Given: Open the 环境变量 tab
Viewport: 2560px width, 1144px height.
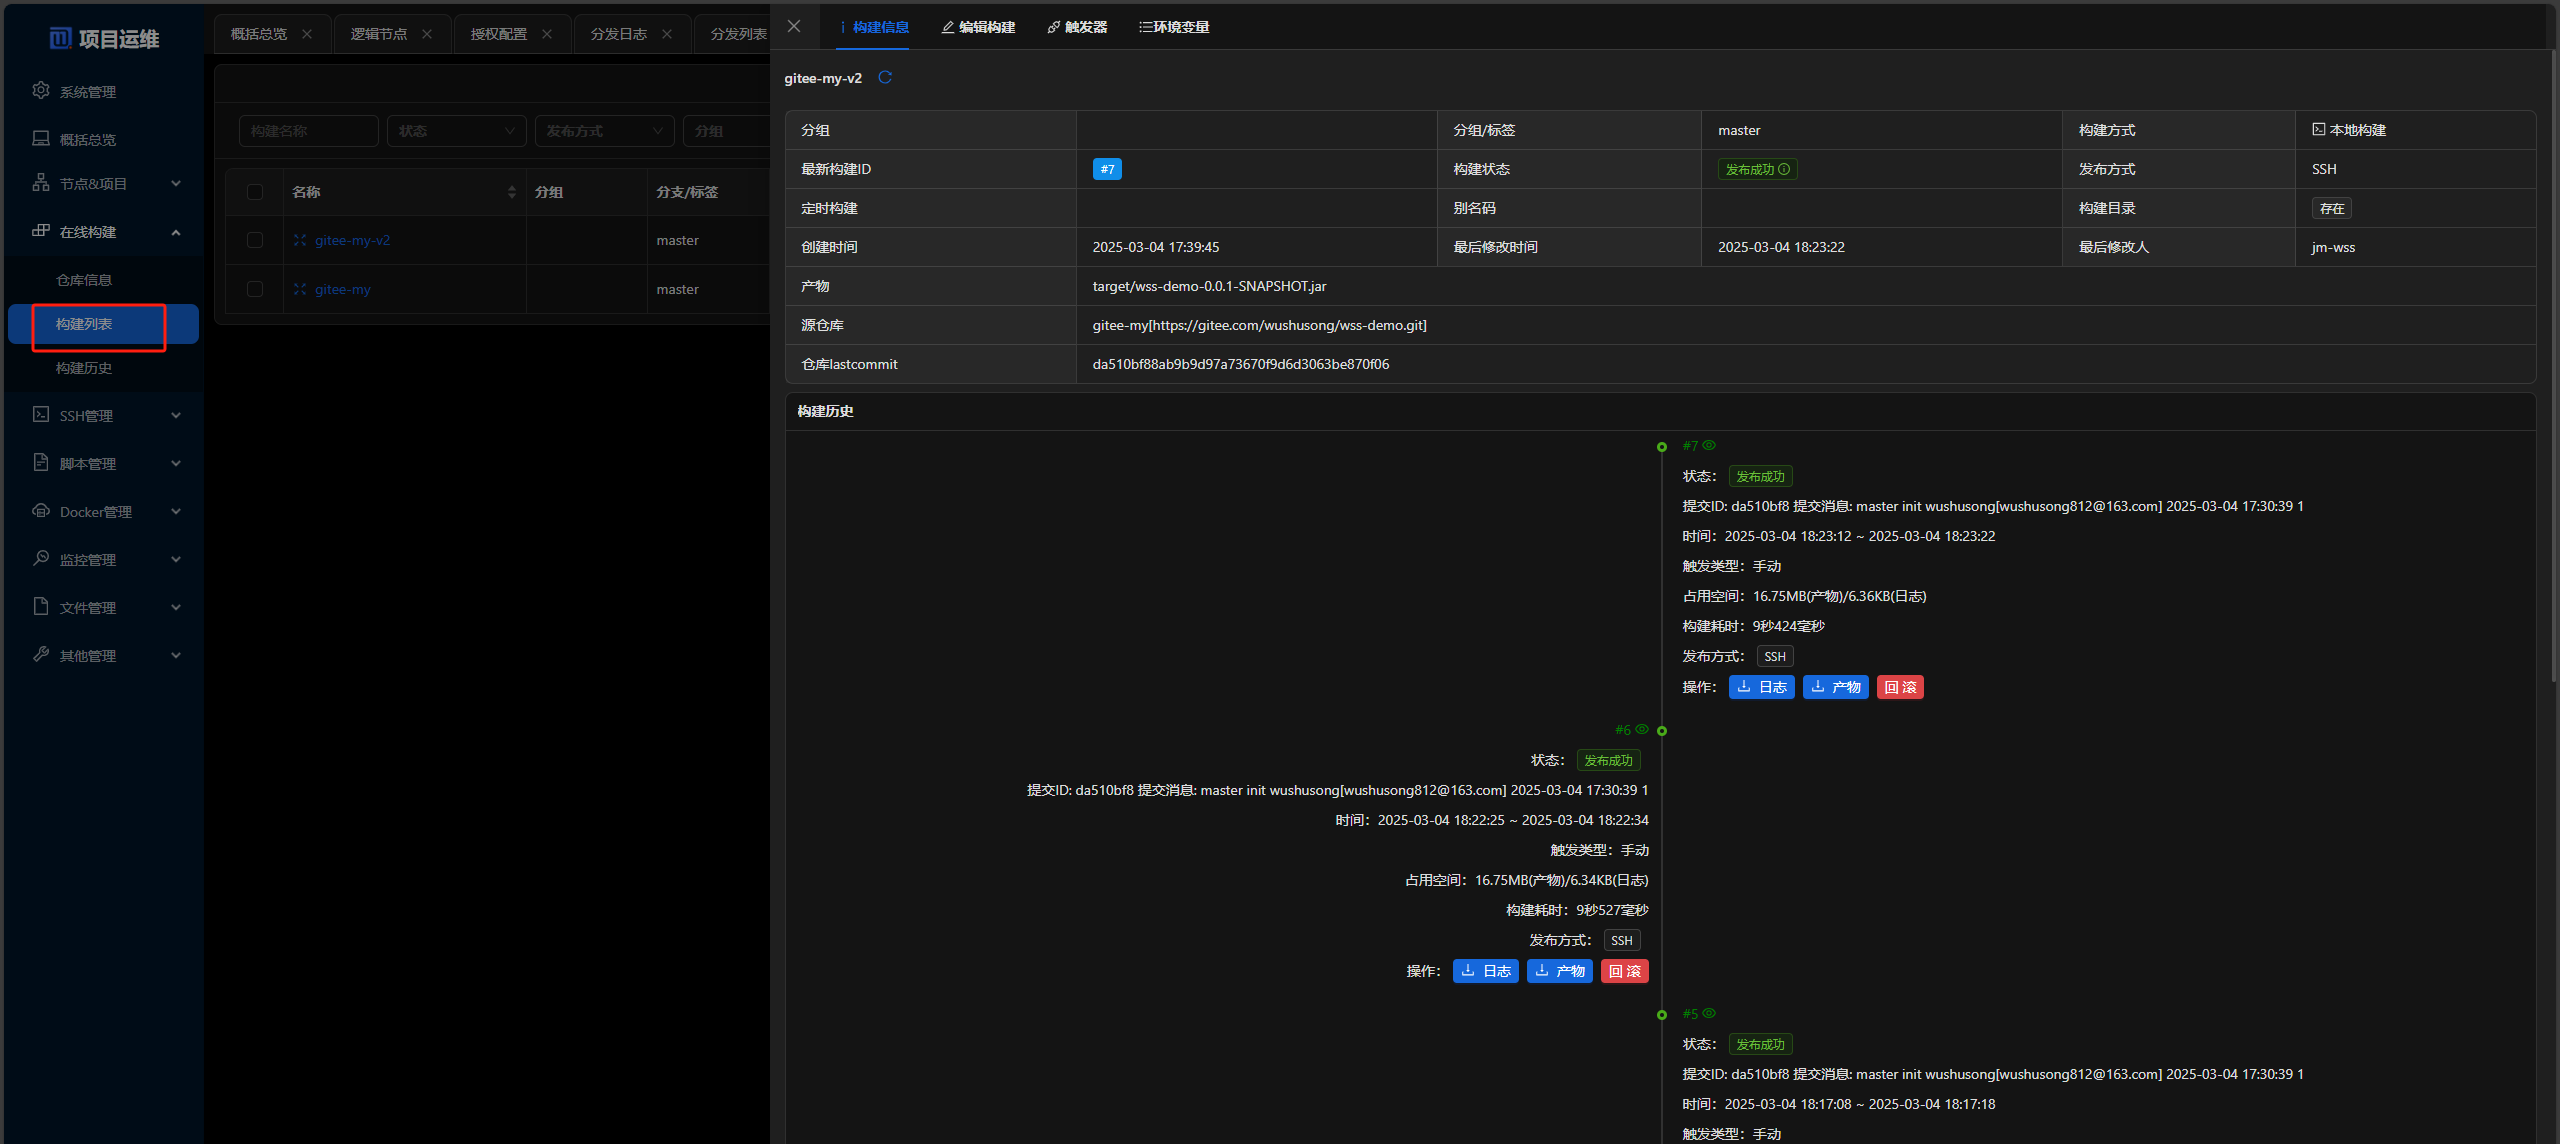Looking at the screenshot, I should [x=1174, y=27].
